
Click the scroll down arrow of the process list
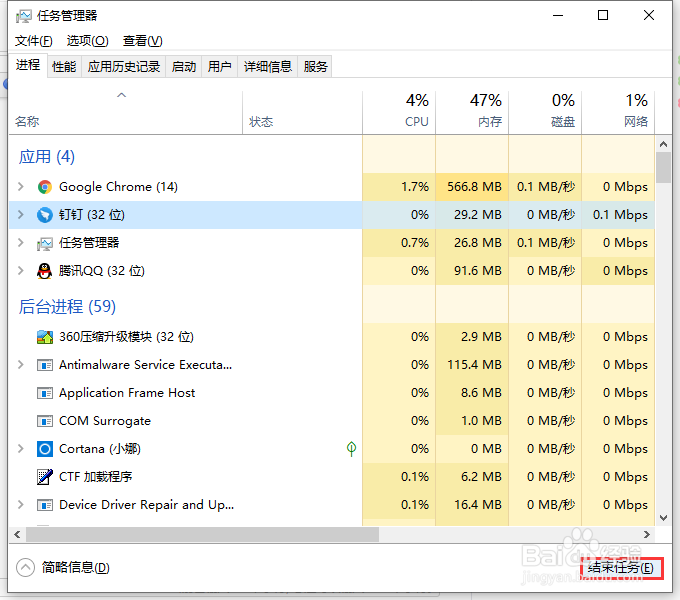coord(663,518)
